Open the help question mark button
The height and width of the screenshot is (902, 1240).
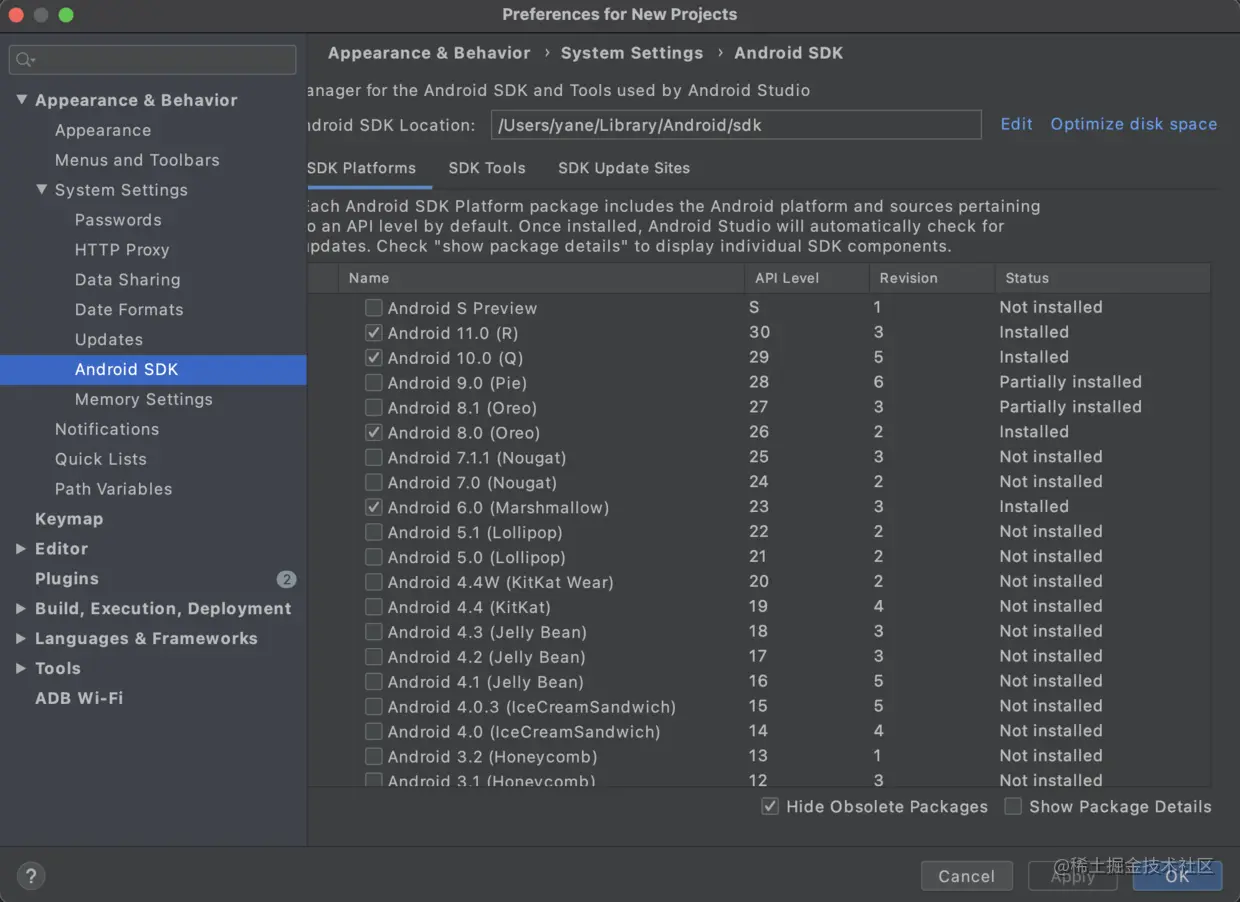click(x=31, y=877)
